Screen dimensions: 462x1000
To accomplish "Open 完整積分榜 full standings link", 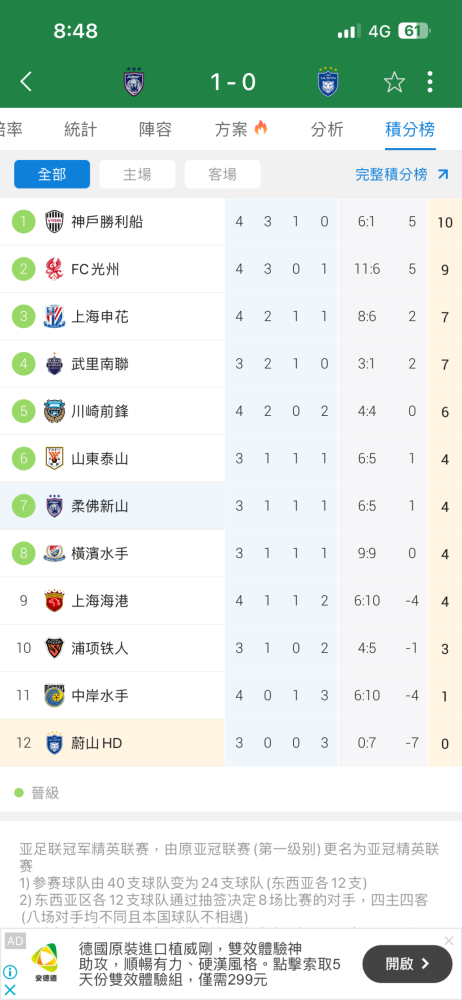I will [402, 174].
